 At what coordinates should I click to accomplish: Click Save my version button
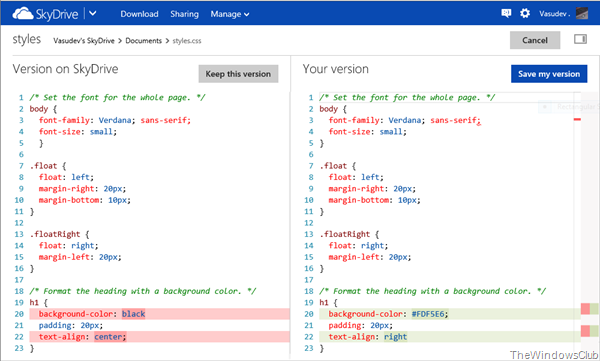coord(549,74)
